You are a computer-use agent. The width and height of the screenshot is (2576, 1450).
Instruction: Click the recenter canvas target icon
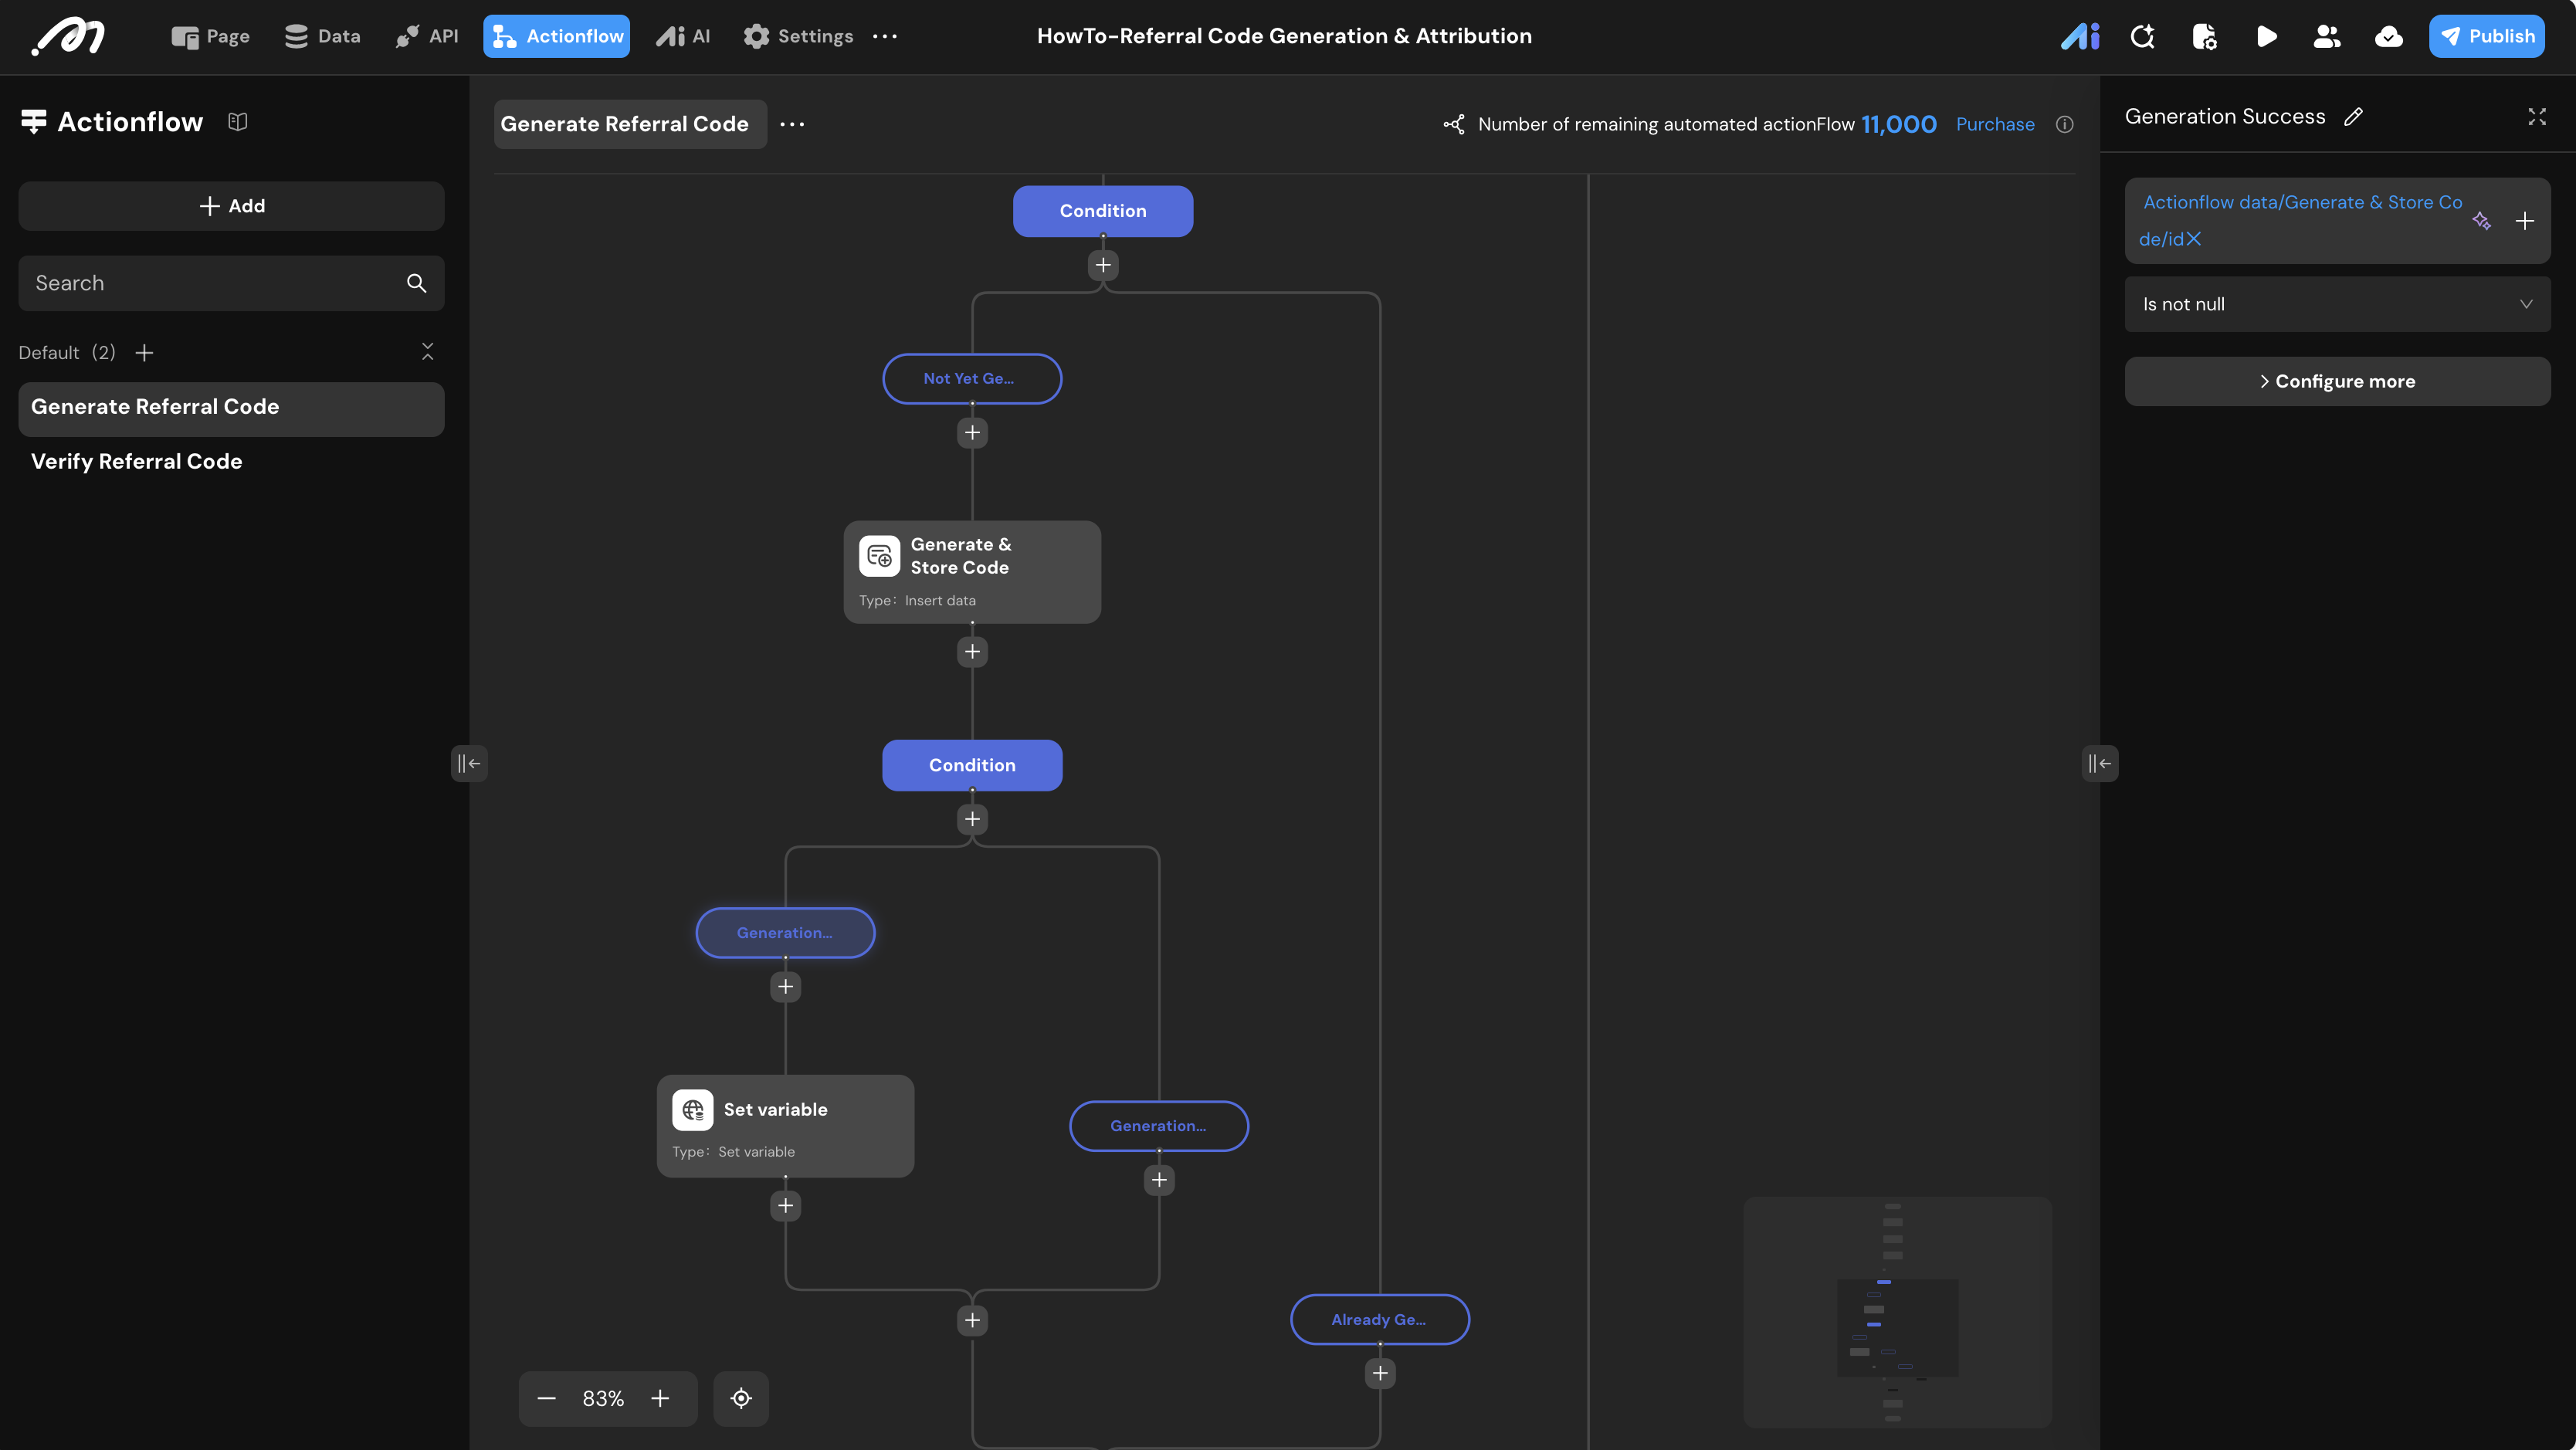[x=741, y=1398]
